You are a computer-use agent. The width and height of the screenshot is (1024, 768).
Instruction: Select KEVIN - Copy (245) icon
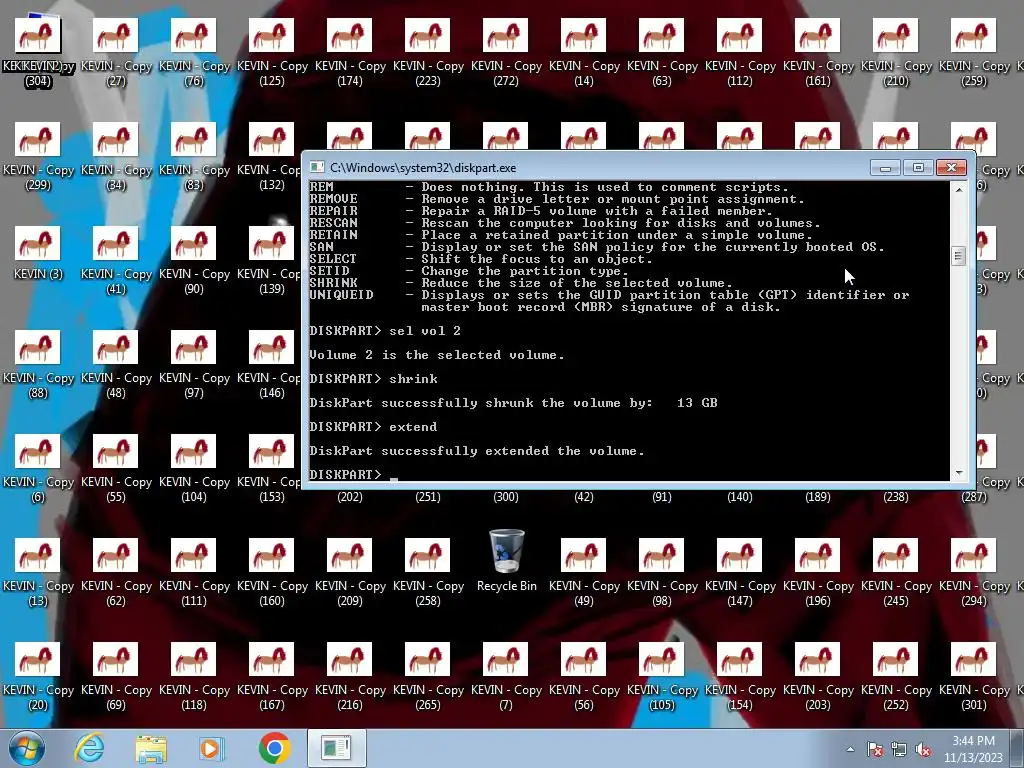pos(895,572)
